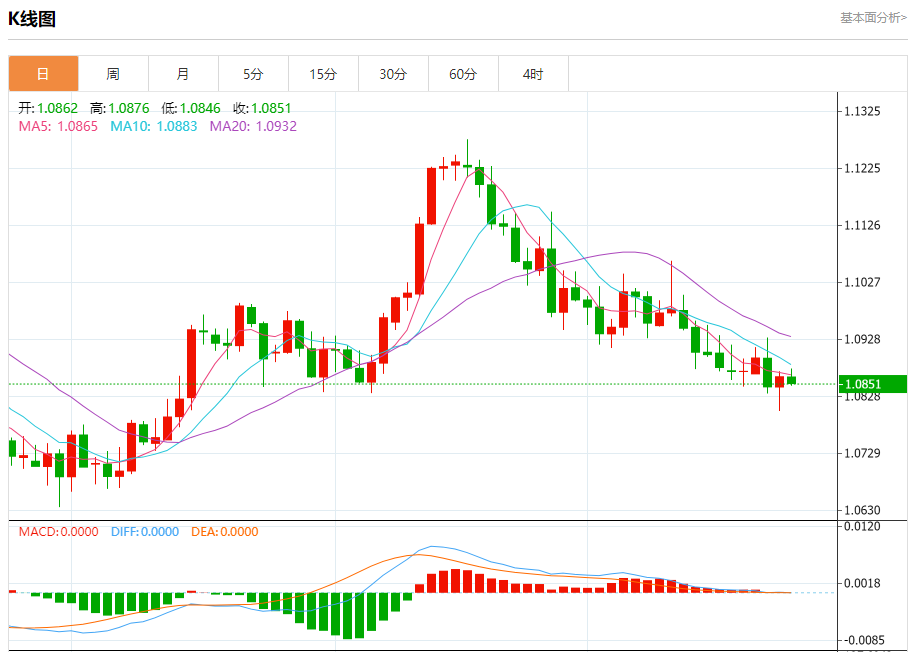This screenshot has width=918, height=652.
Task: Open the 60分 interval tab
Action: click(463, 74)
